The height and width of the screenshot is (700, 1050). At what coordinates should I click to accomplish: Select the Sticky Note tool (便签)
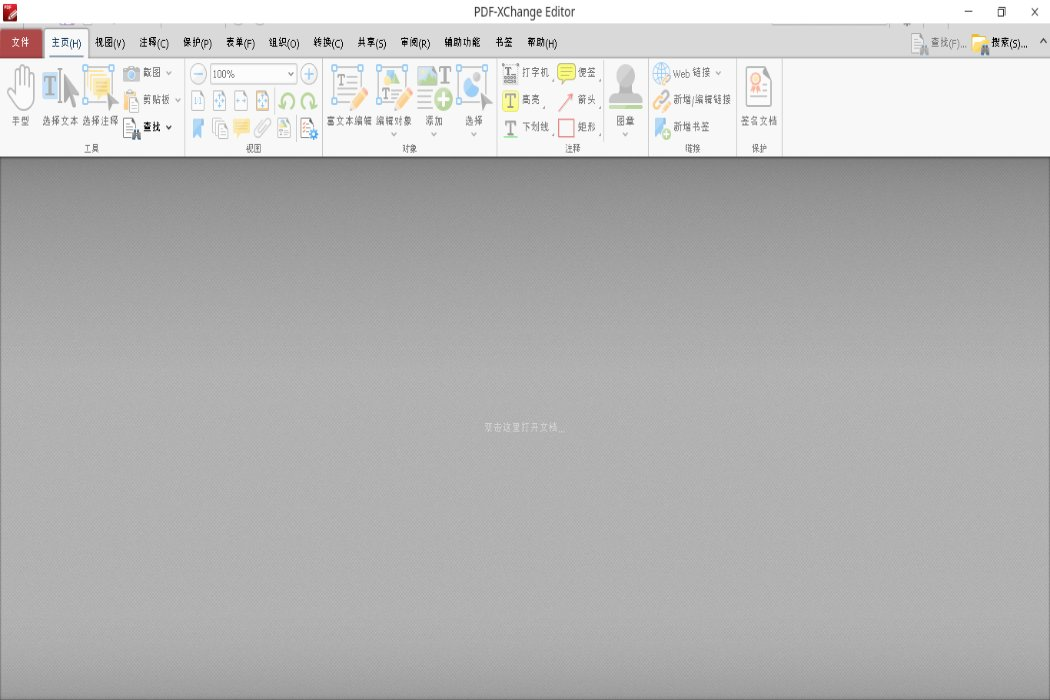click(x=578, y=73)
